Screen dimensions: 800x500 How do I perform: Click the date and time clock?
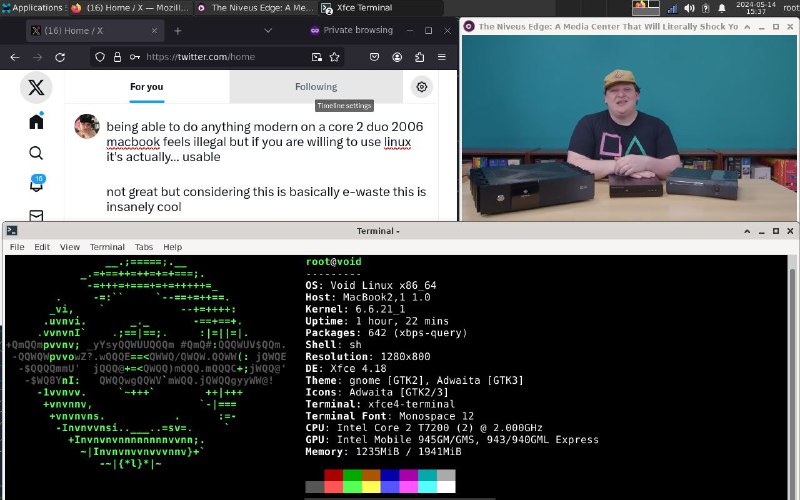coord(756,8)
